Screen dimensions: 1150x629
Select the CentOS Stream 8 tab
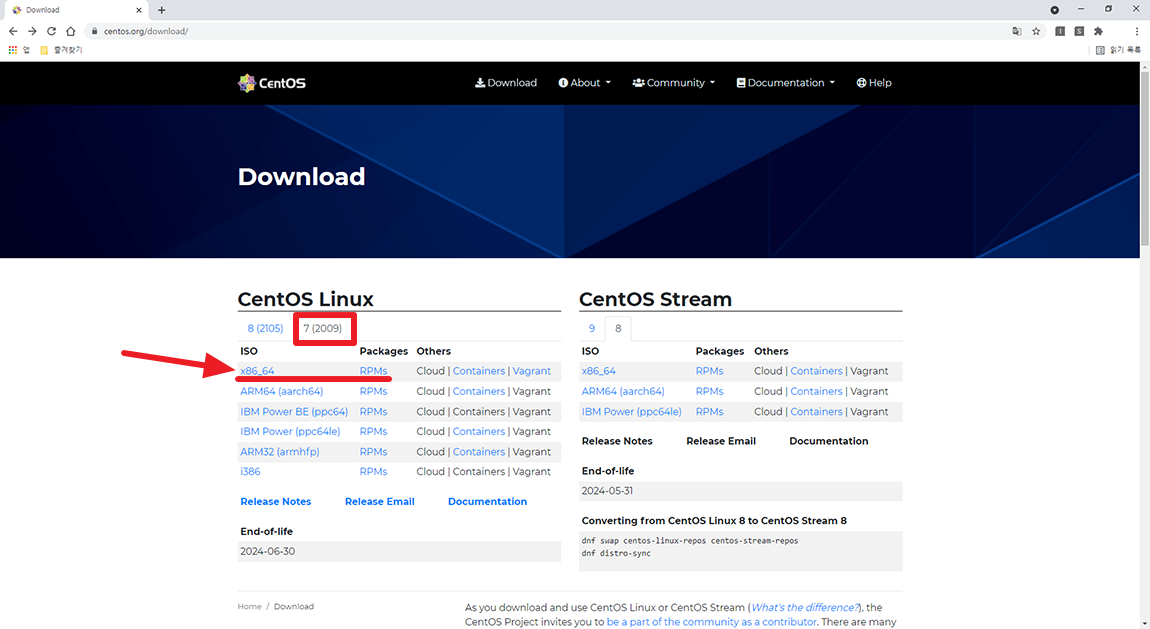[618, 328]
